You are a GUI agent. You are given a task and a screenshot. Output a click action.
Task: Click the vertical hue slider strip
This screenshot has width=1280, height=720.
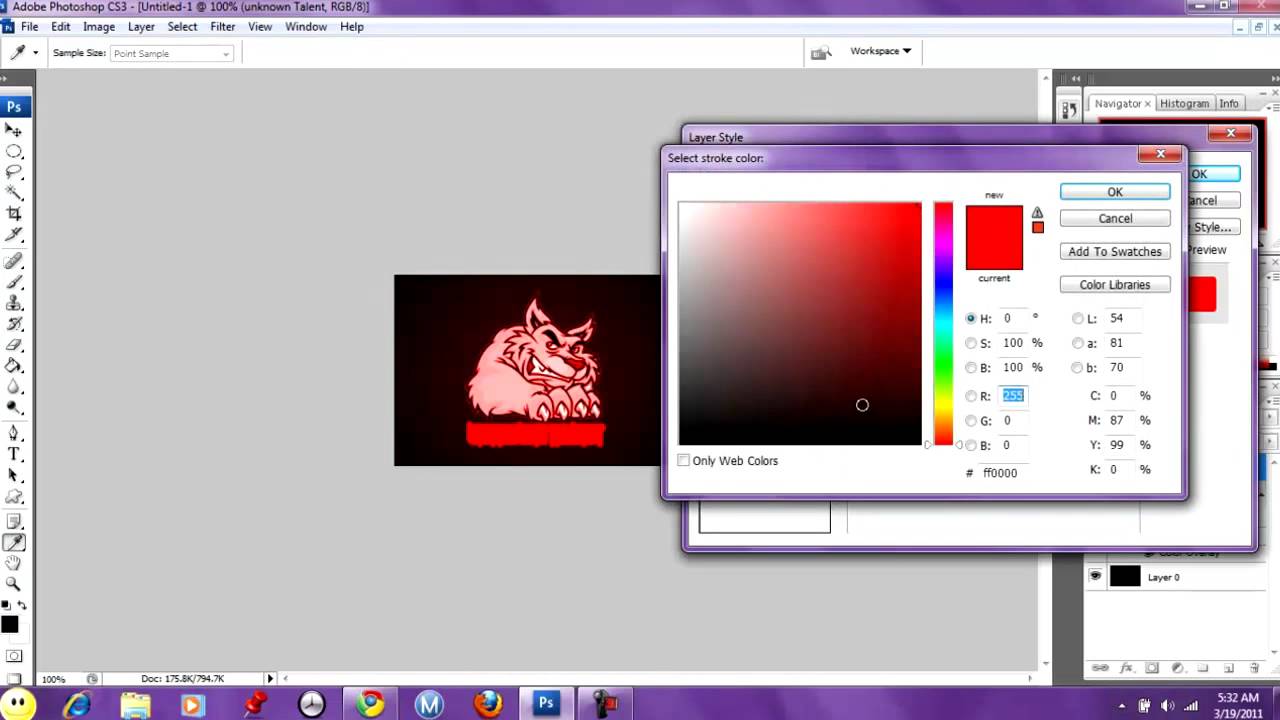point(943,320)
